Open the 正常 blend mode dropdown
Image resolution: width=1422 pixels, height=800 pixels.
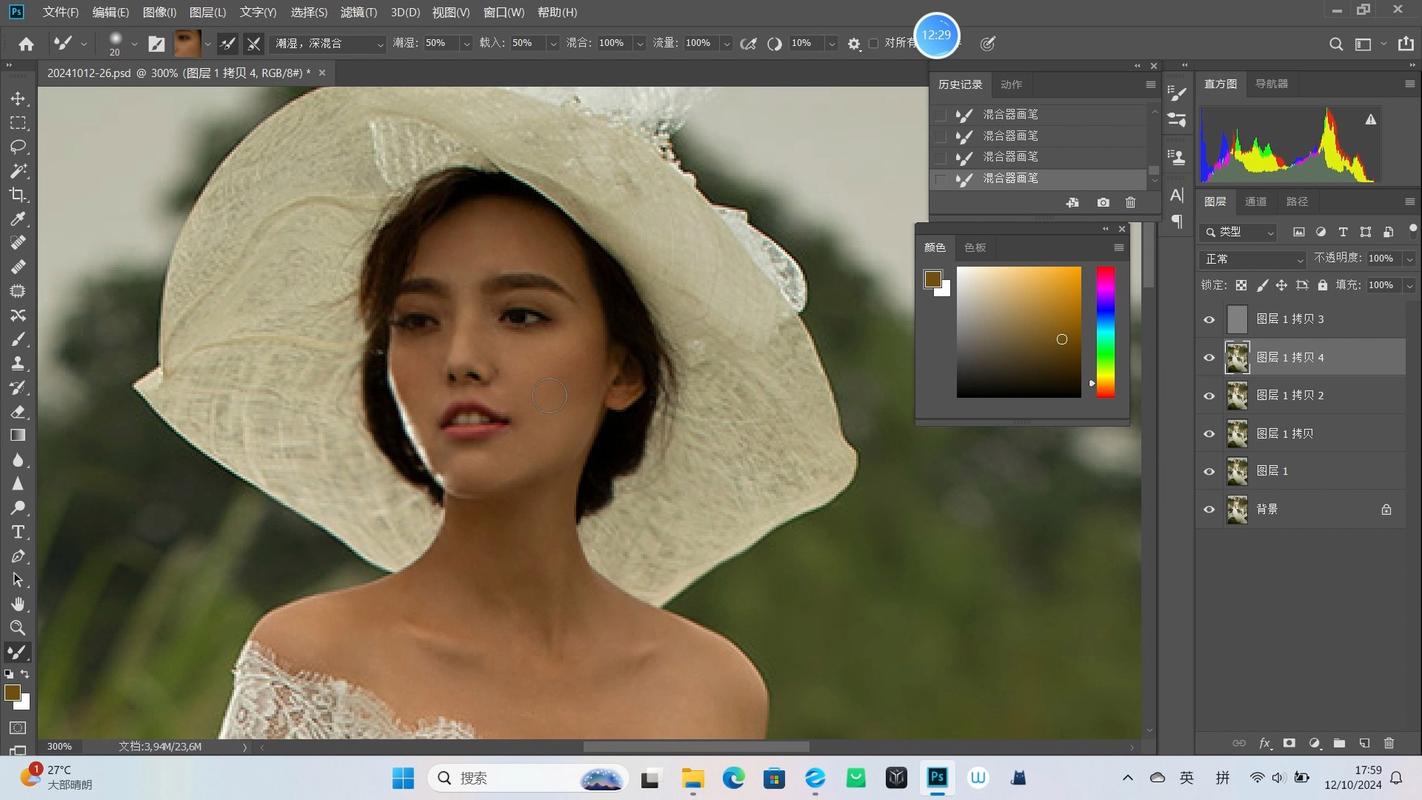tap(1252, 259)
